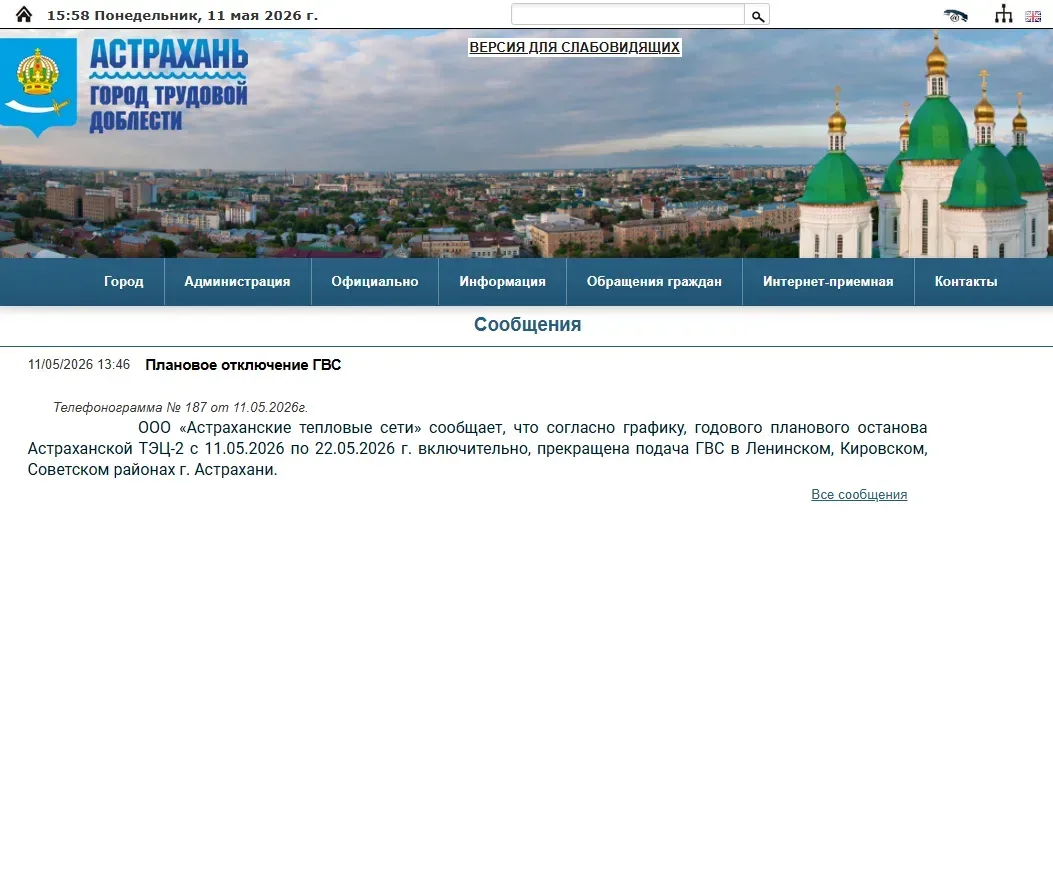Go to the home page icon
The height and width of the screenshot is (886, 1053).
(x=24, y=14)
